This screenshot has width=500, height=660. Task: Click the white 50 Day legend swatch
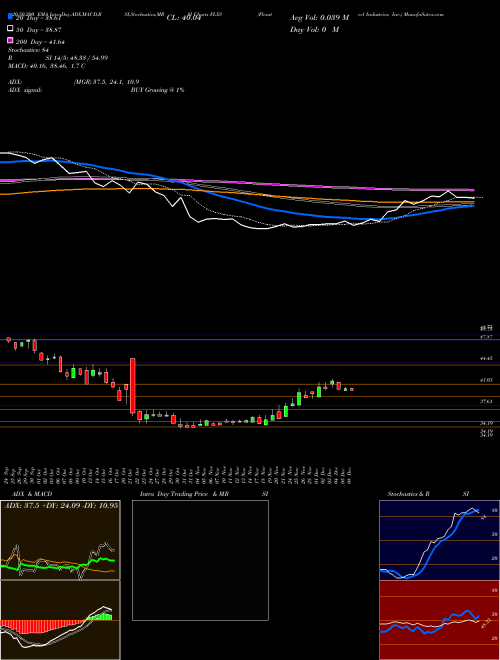[x=10, y=29]
